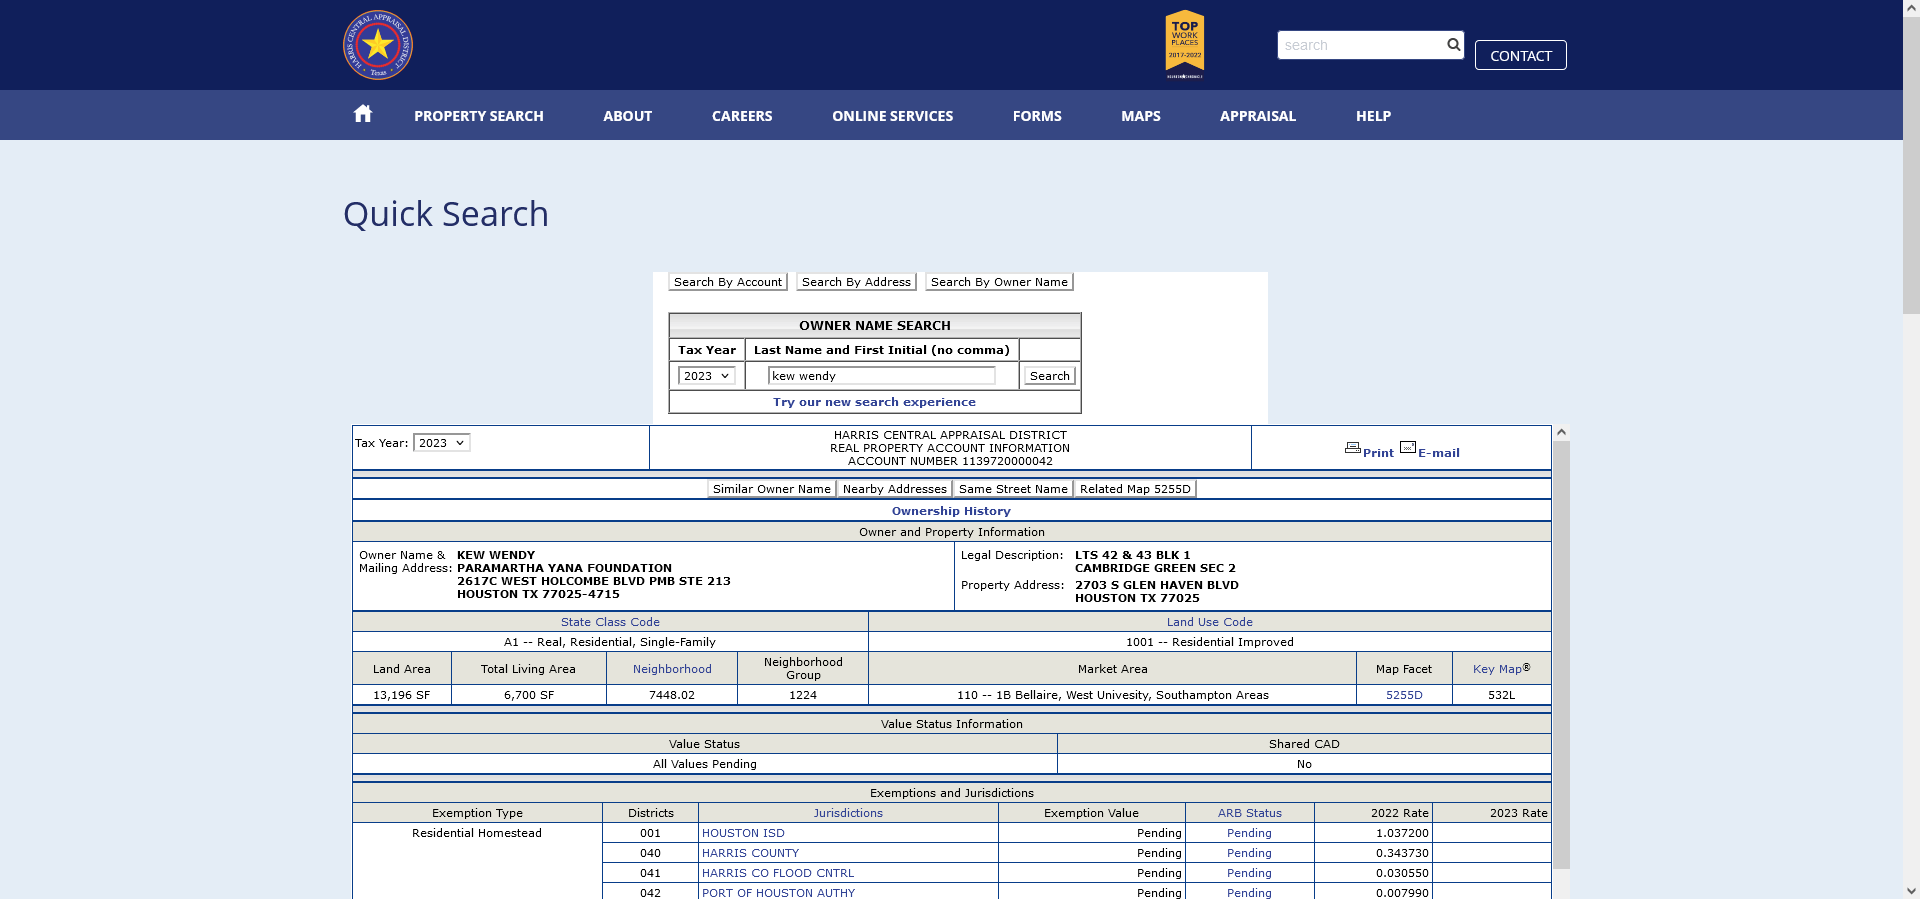Click the CONTACT button

click(1521, 55)
